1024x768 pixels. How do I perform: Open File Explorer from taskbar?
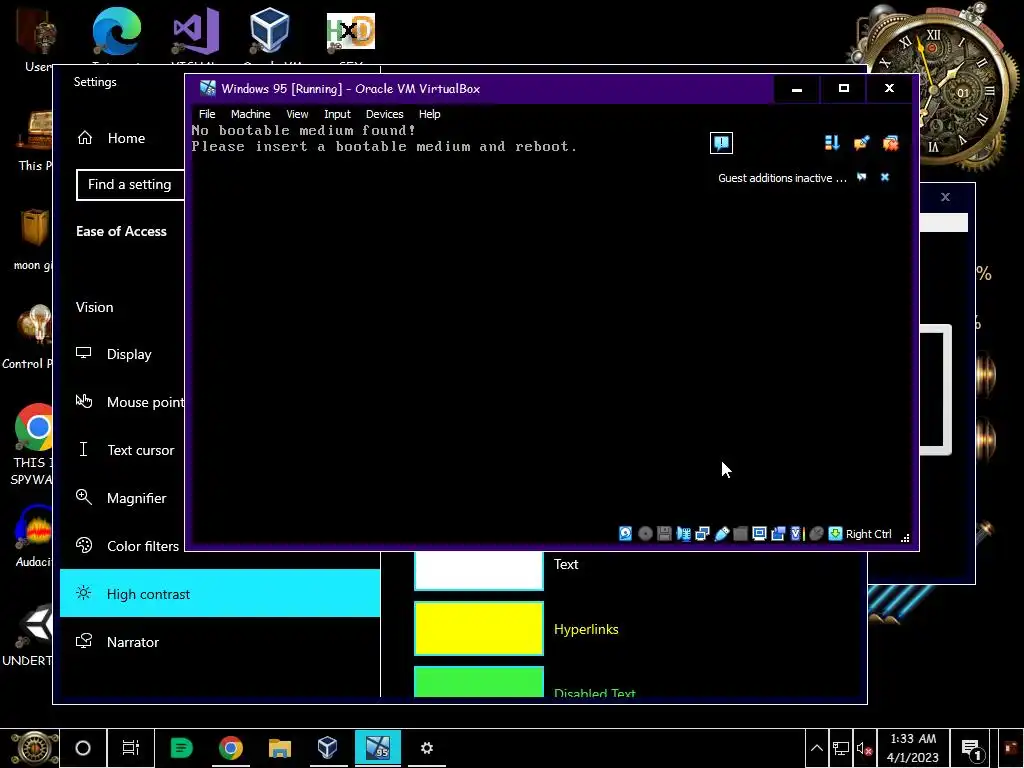(280, 748)
